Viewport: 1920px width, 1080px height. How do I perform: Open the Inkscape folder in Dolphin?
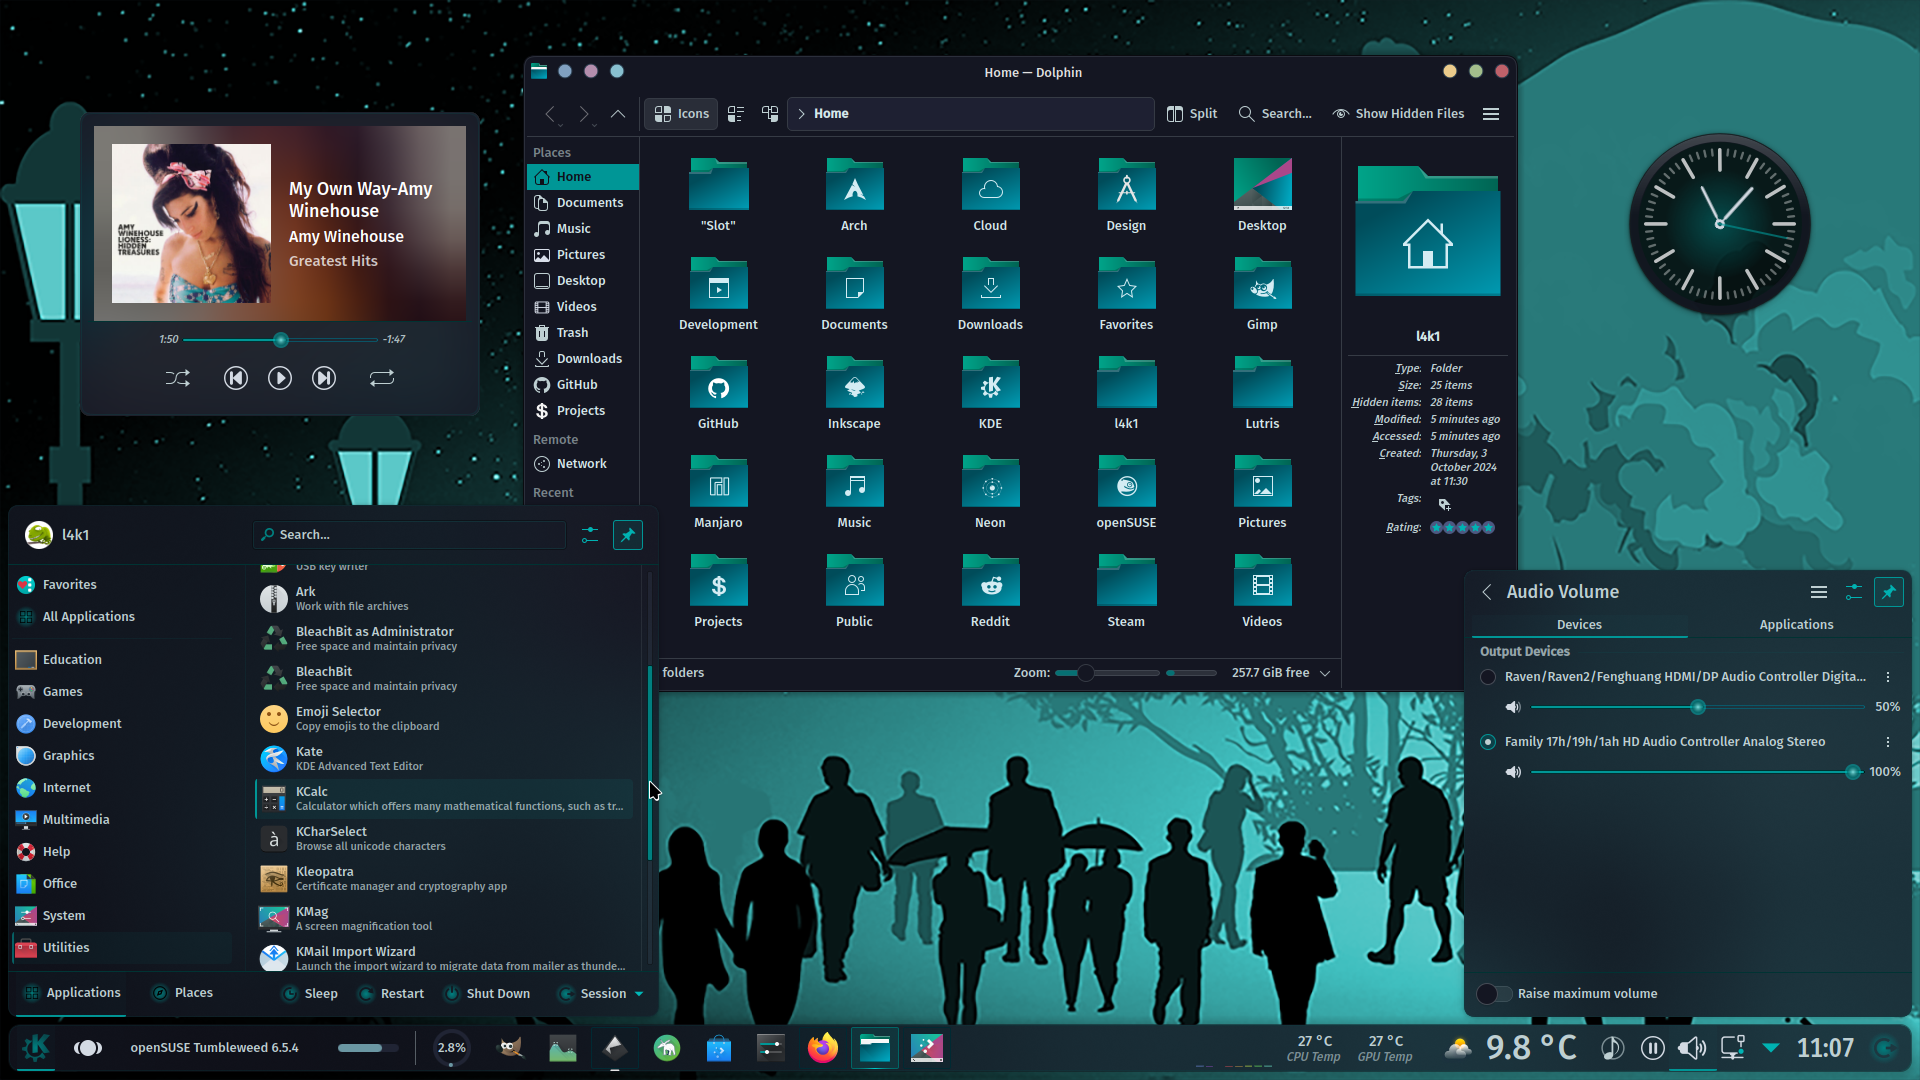point(854,394)
